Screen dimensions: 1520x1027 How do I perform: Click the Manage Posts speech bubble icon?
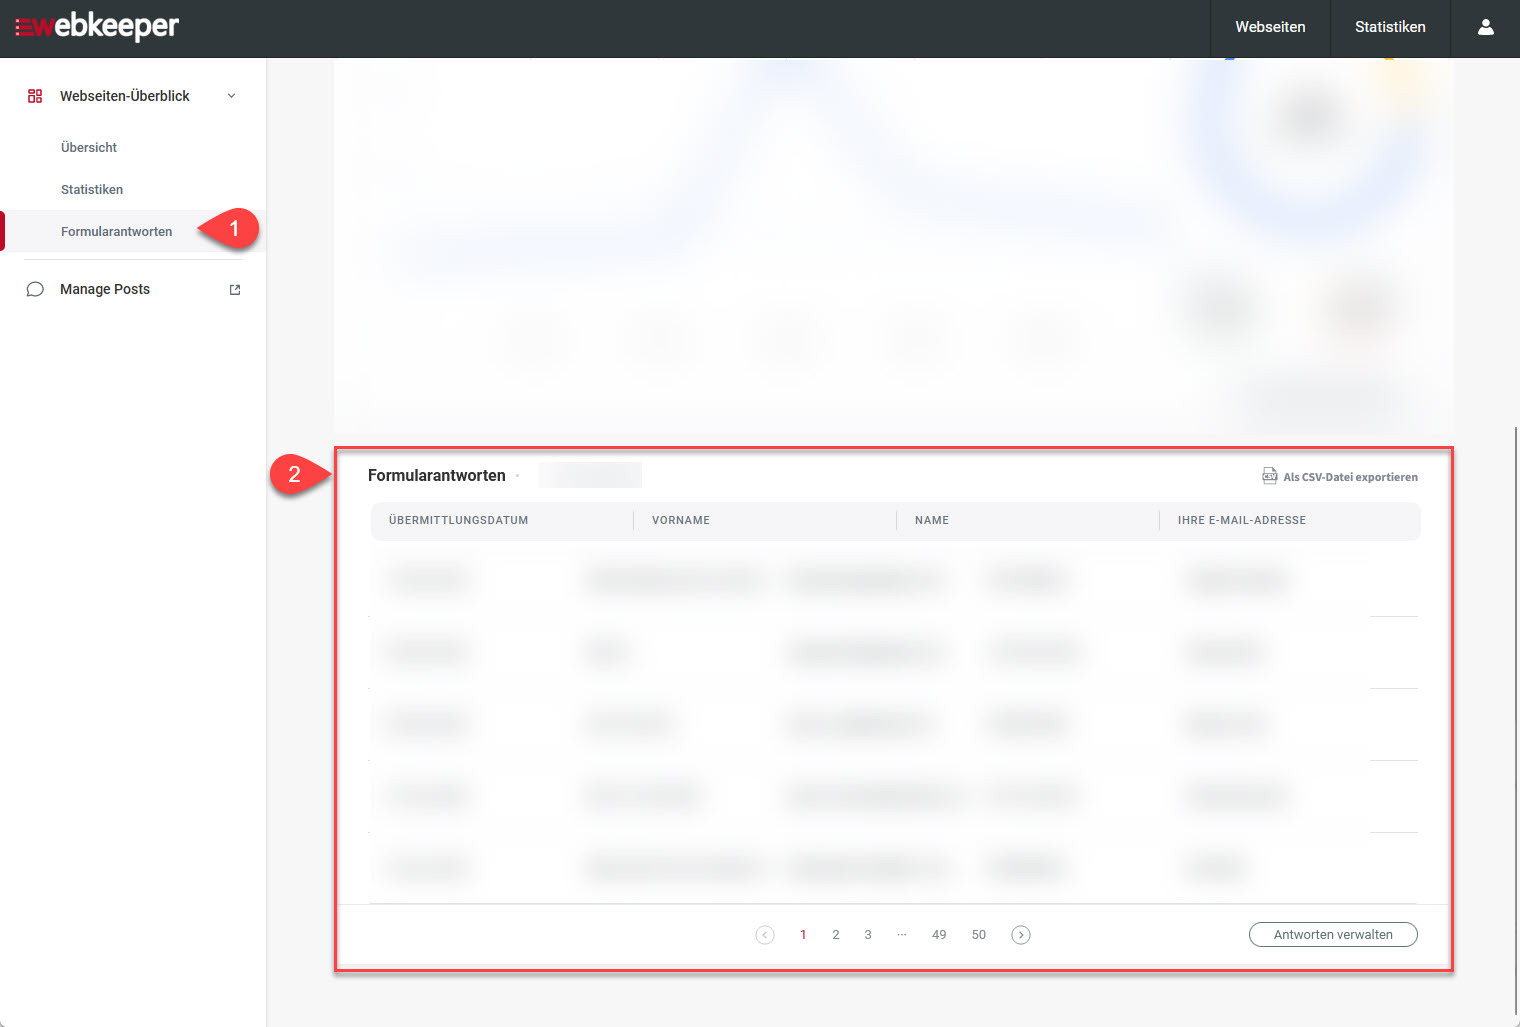pos(35,289)
